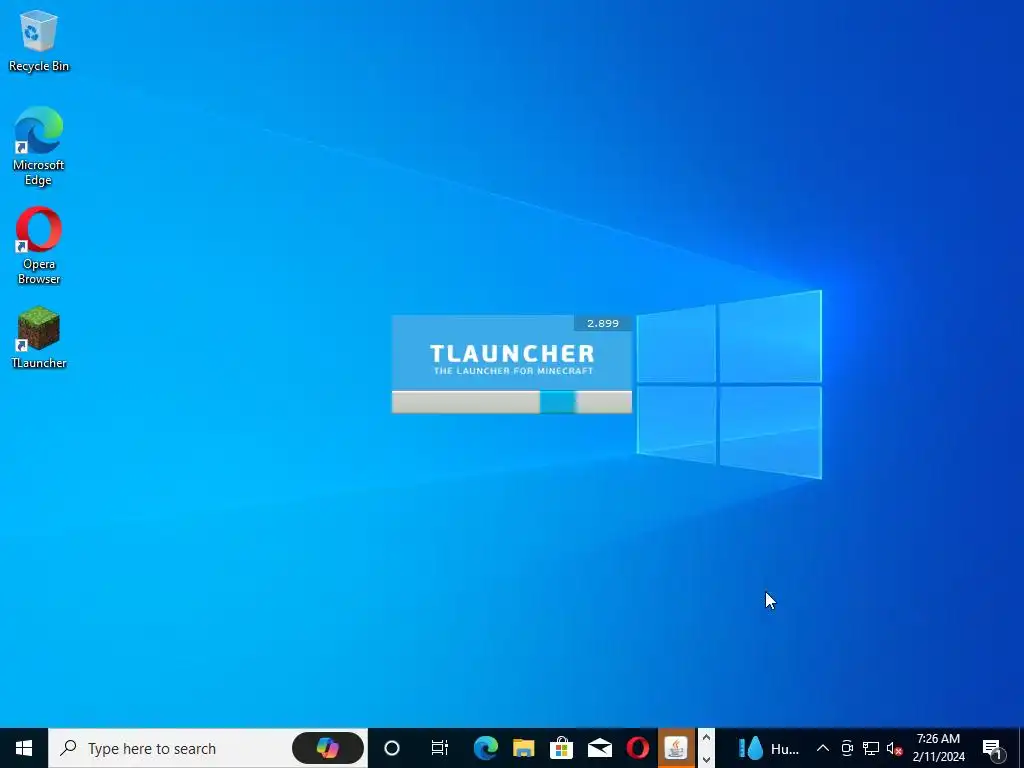Select the Opera Browser desktop shortcut
Image resolution: width=1024 pixels, height=768 pixels.
tap(39, 246)
